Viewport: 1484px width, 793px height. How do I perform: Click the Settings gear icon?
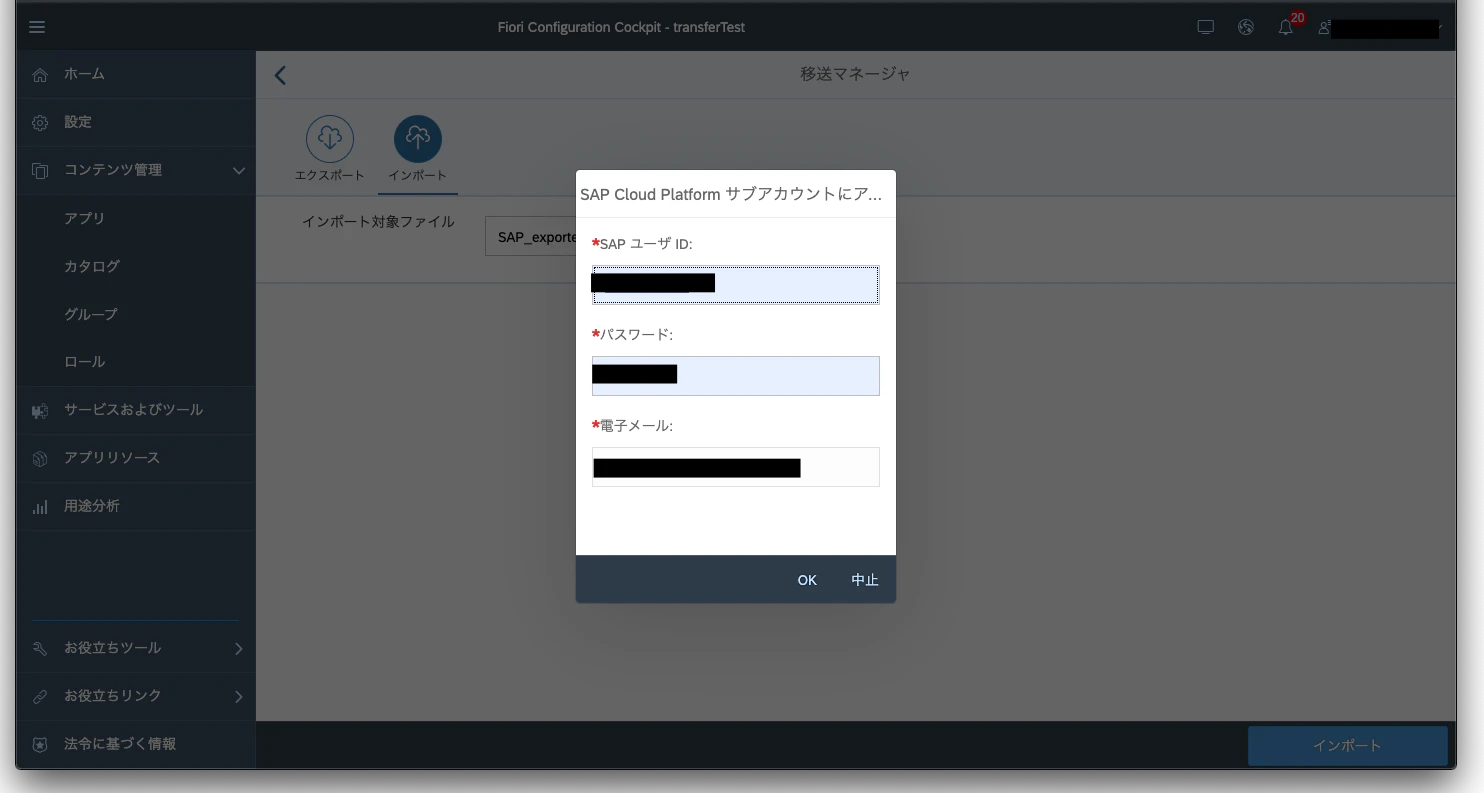click(x=40, y=123)
